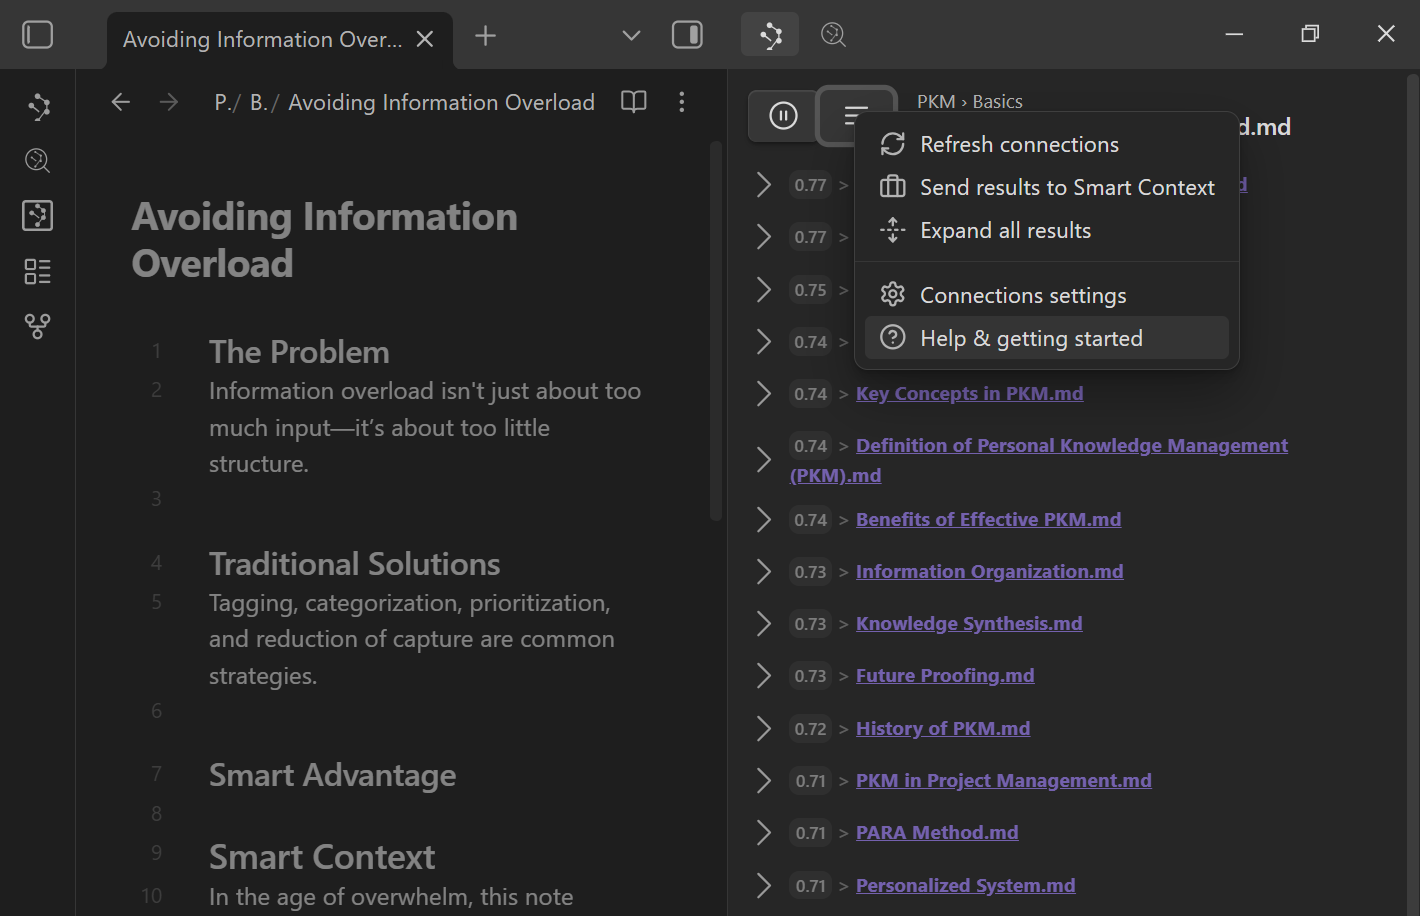The width and height of the screenshot is (1420, 916).
Task: Click the dice-style random connection ribbon icon
Action: [x=38, y=215]
